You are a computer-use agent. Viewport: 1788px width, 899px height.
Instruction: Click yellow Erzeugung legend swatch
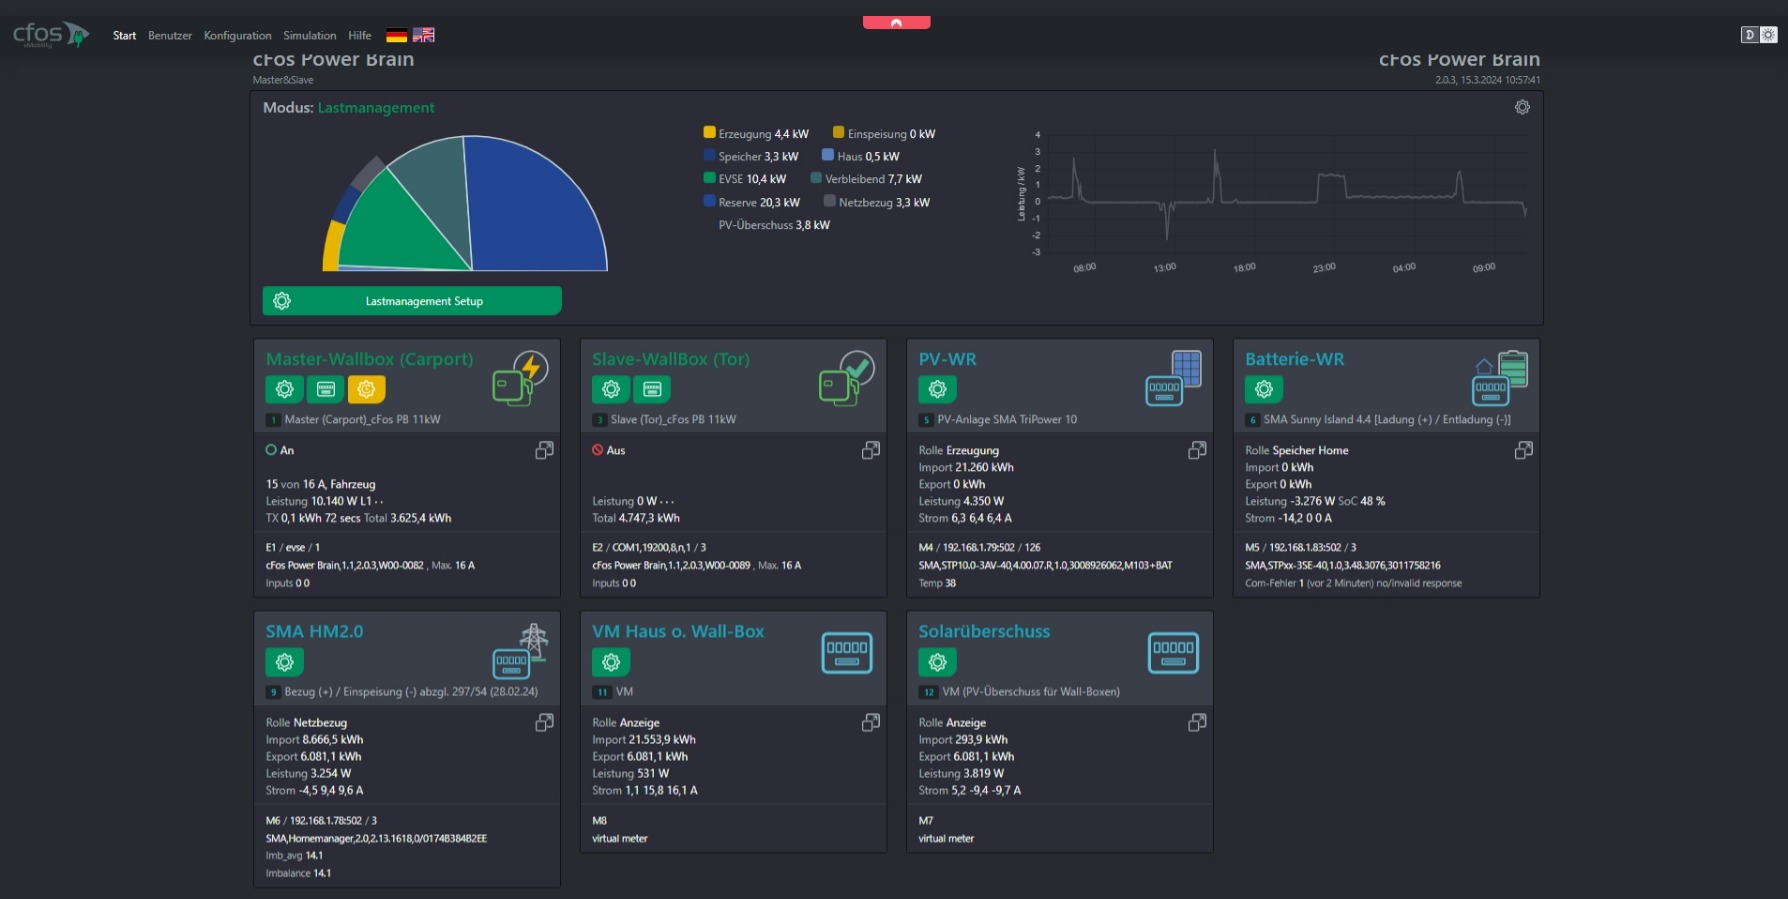tap(709, 132)
